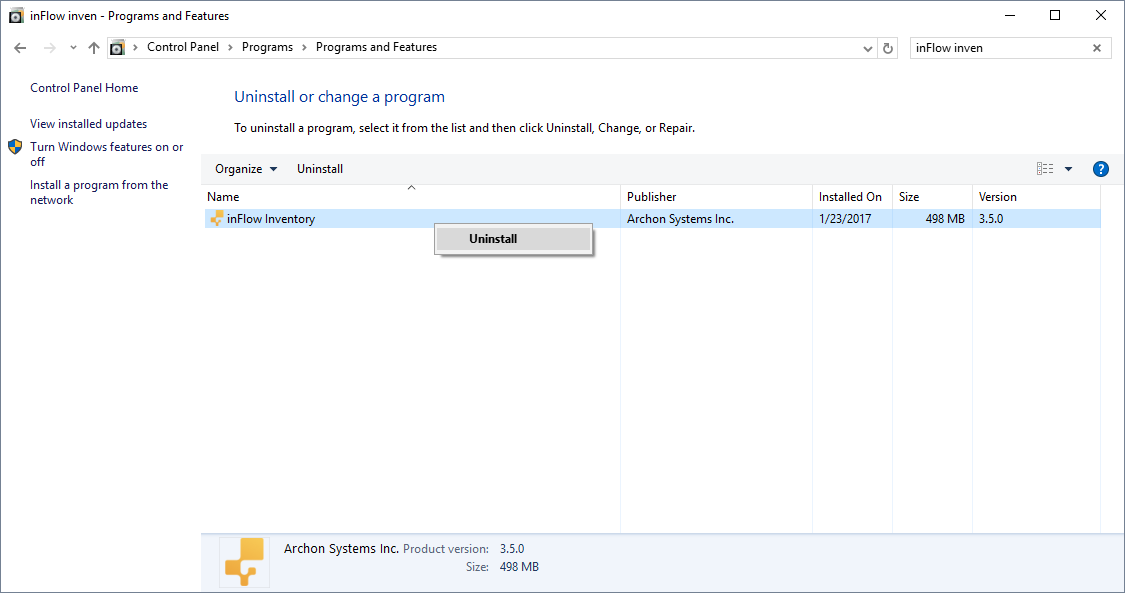This screenshot has height=593, width=1125.
Task: Open Install a program from the network
Action: 99,192
